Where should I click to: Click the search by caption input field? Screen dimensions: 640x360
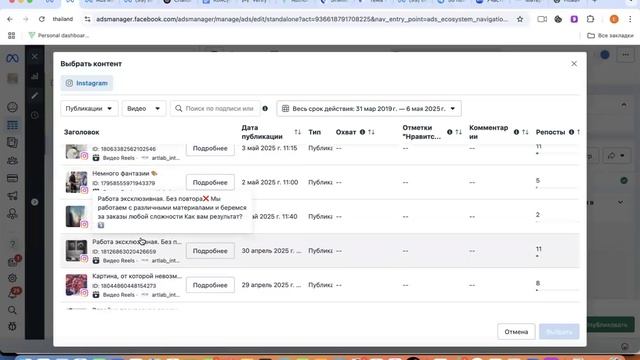coord(215,109)
